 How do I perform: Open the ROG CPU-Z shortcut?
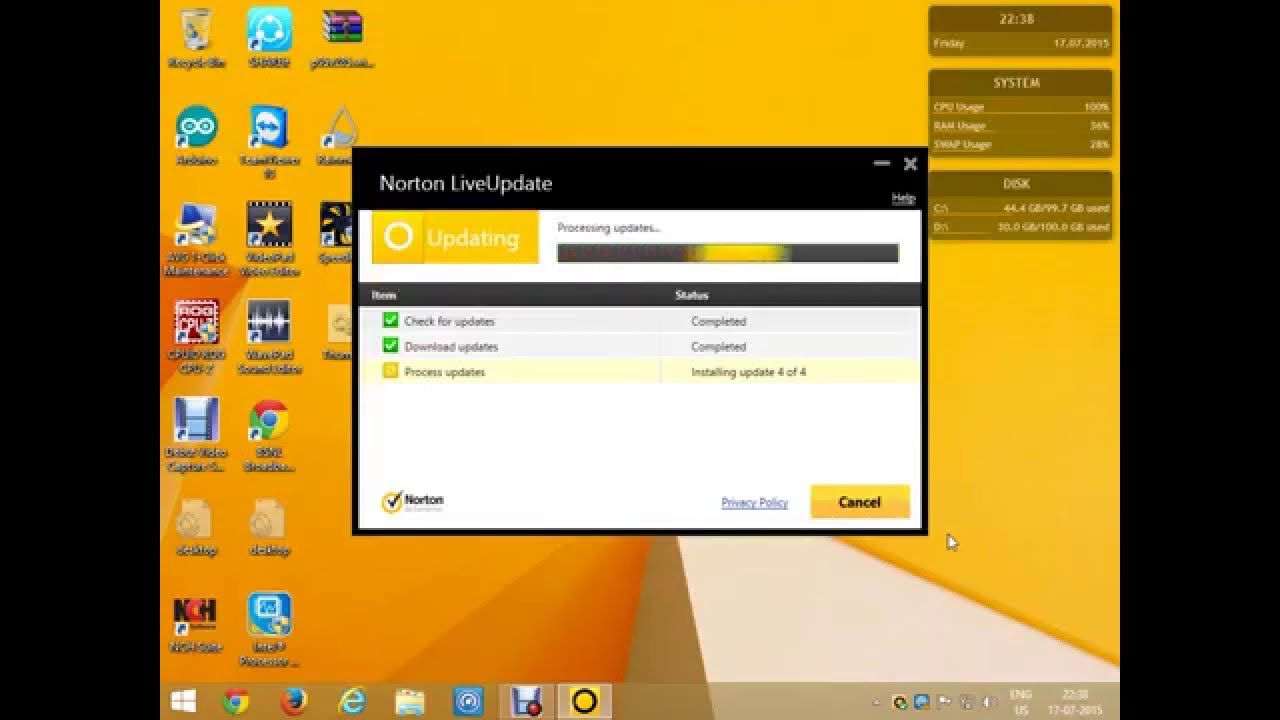coord(197,337)
